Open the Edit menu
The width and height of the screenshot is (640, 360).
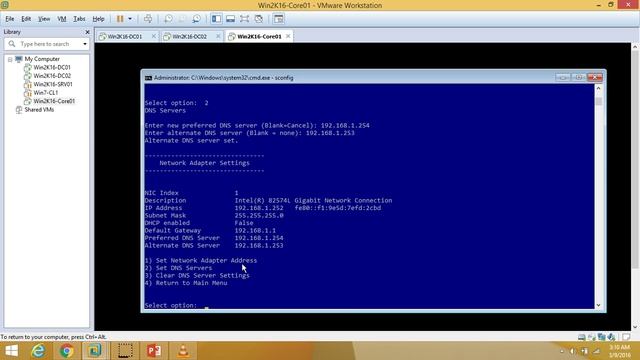26,19
